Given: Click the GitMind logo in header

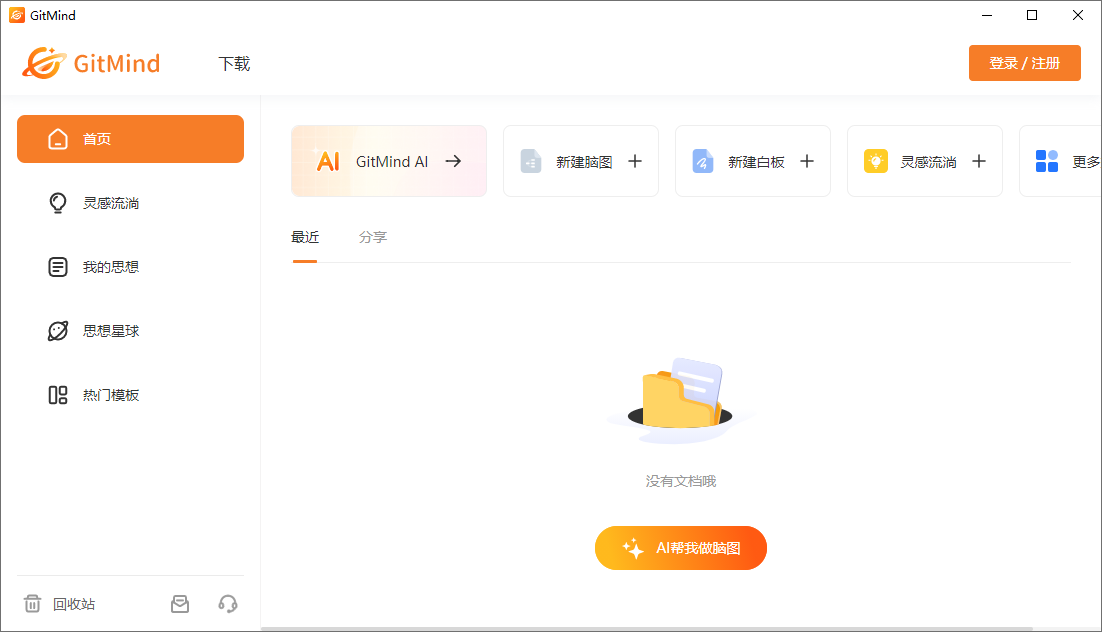Looking at the screenshot, I should tap(91, 63).
